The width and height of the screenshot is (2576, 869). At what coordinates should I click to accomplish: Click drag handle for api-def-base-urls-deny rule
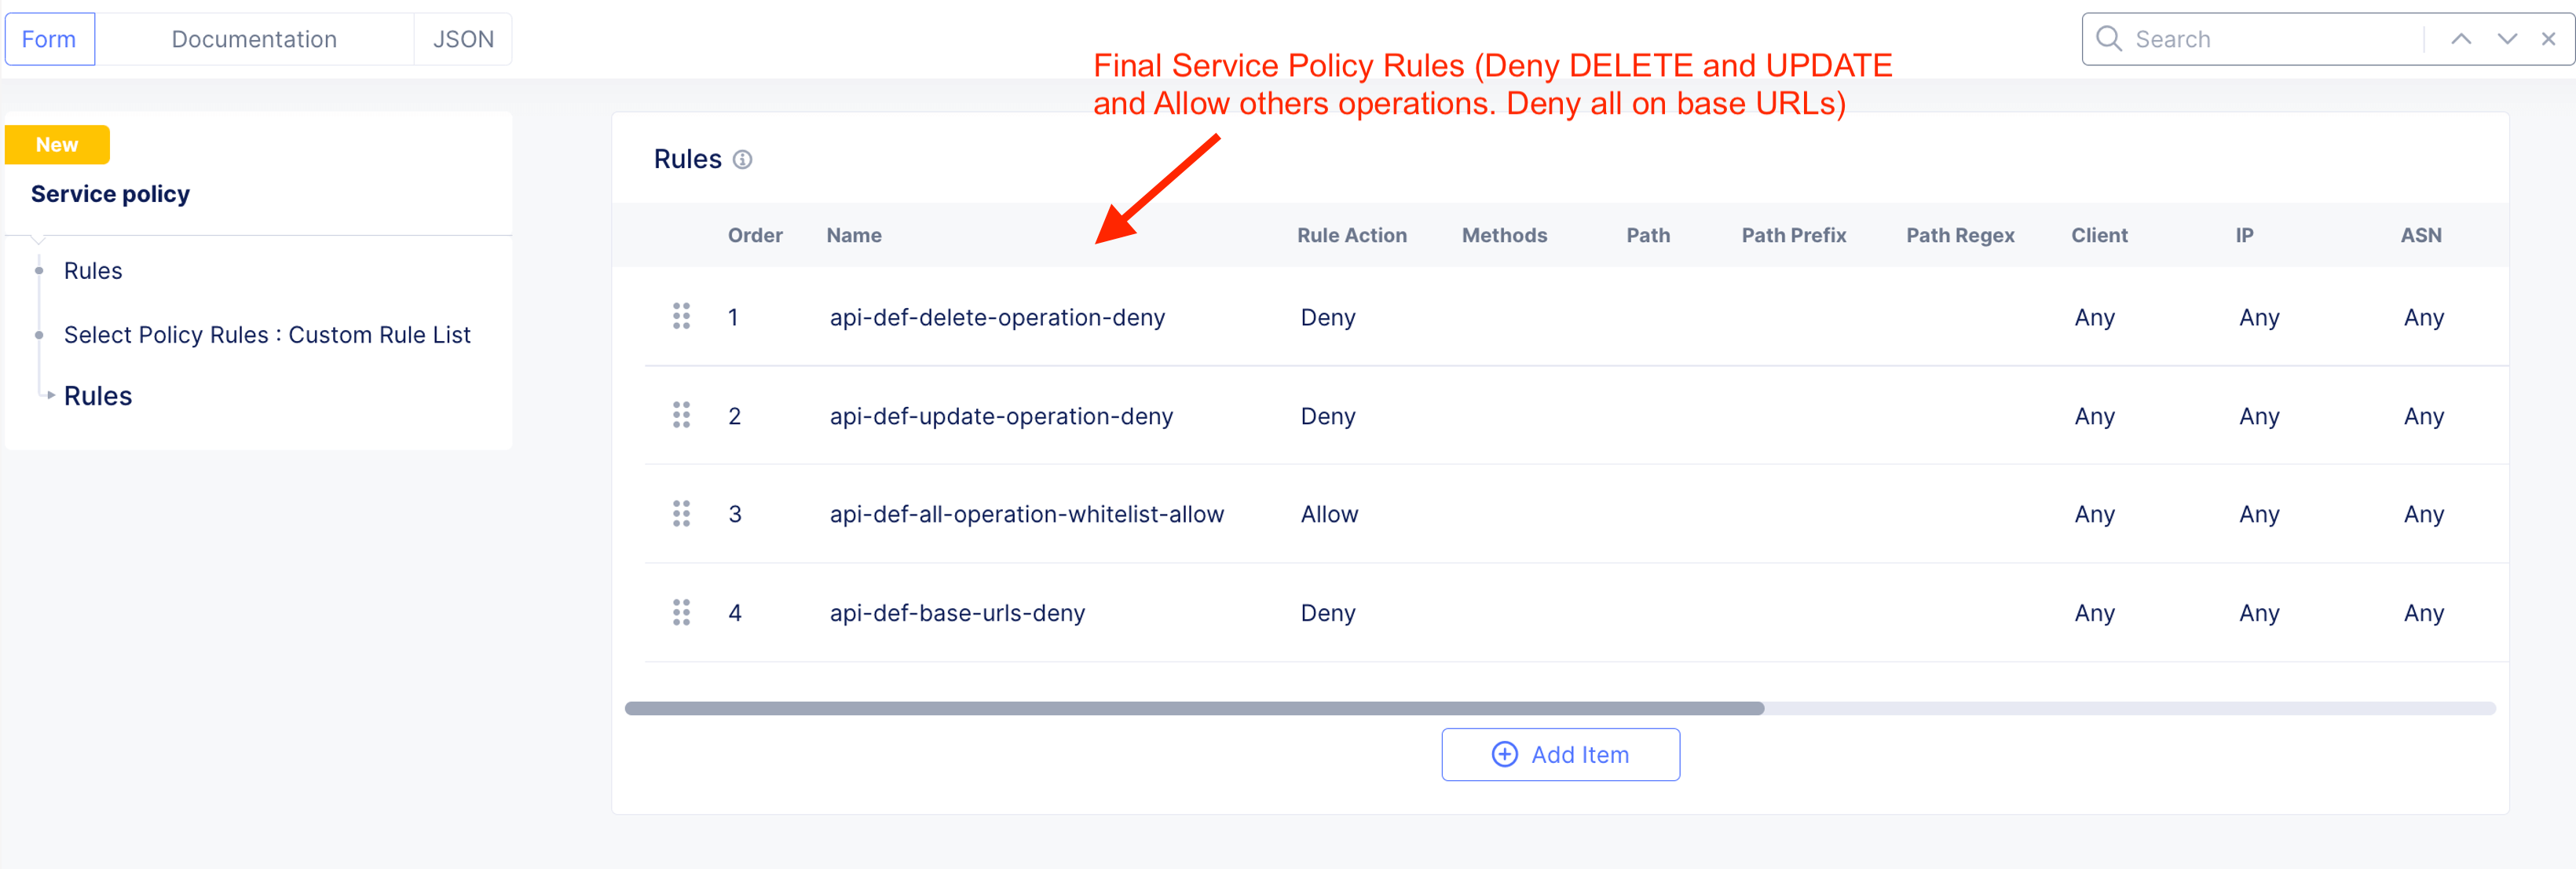[x=681, y=612]
